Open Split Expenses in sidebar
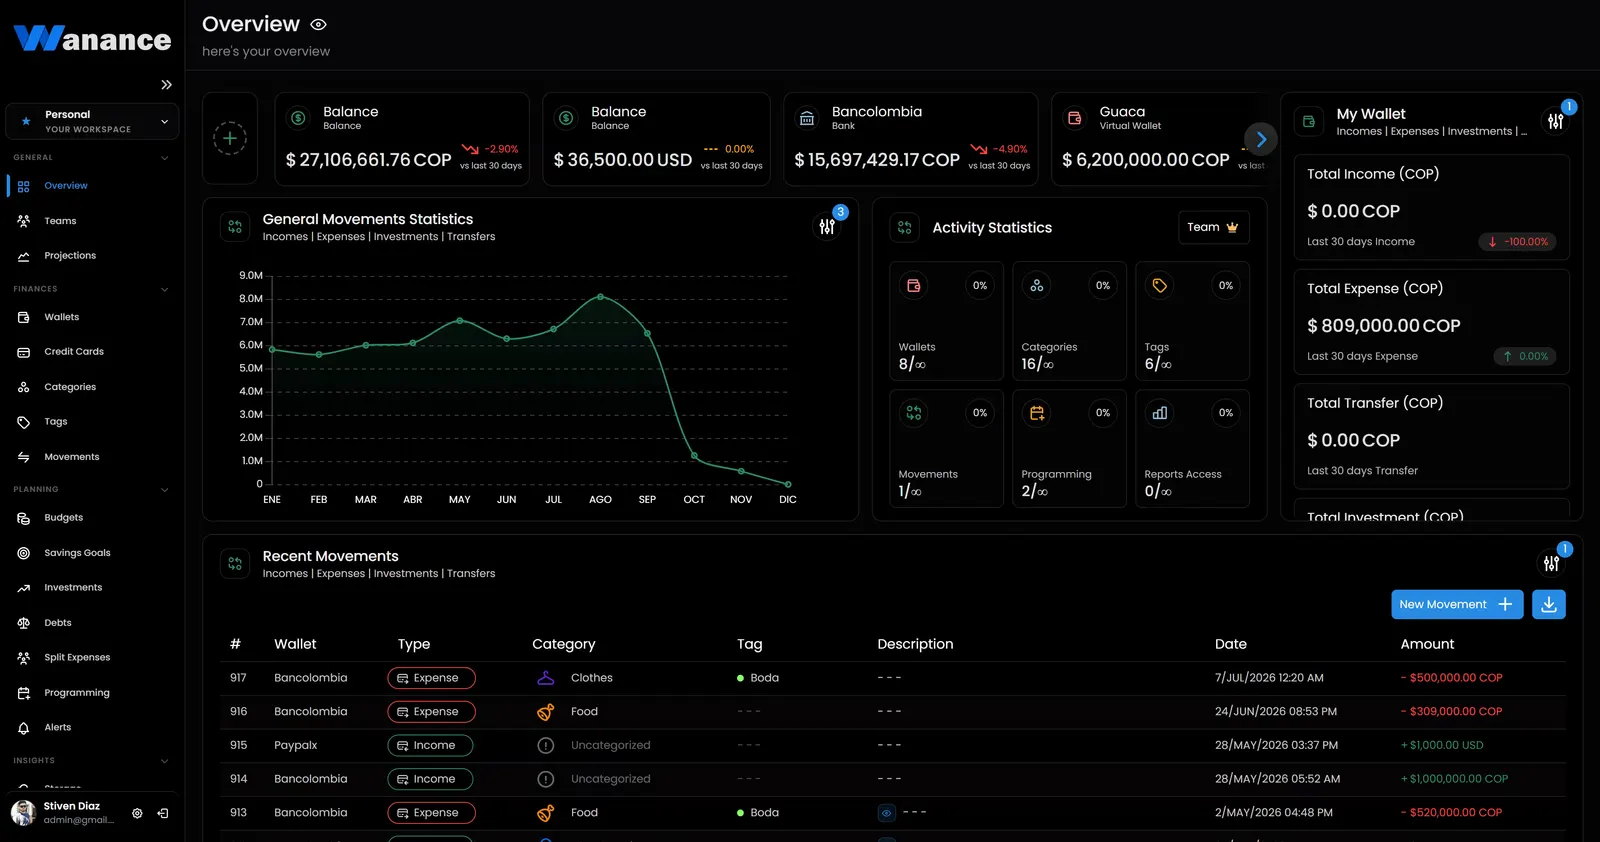 pyautogui.click(x=77, y=658)
